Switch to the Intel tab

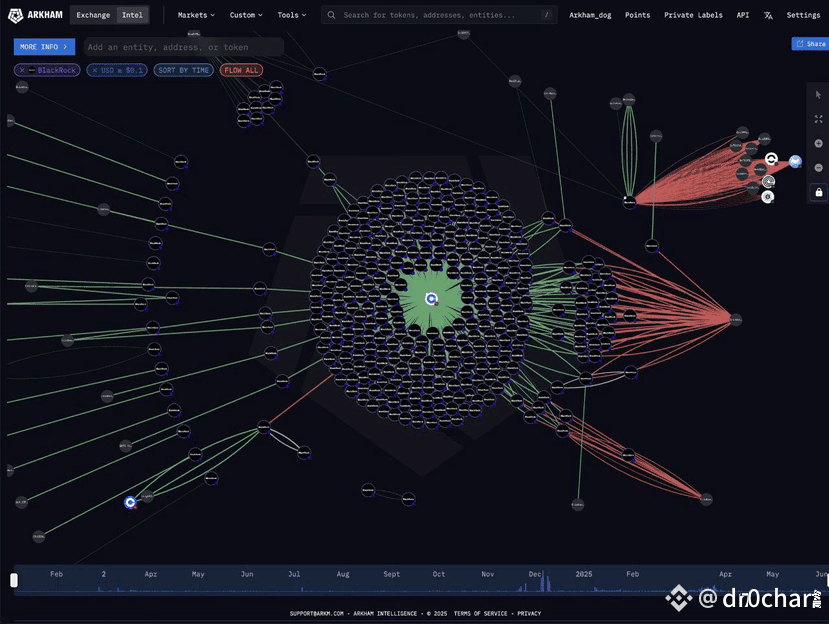[132, 15]
